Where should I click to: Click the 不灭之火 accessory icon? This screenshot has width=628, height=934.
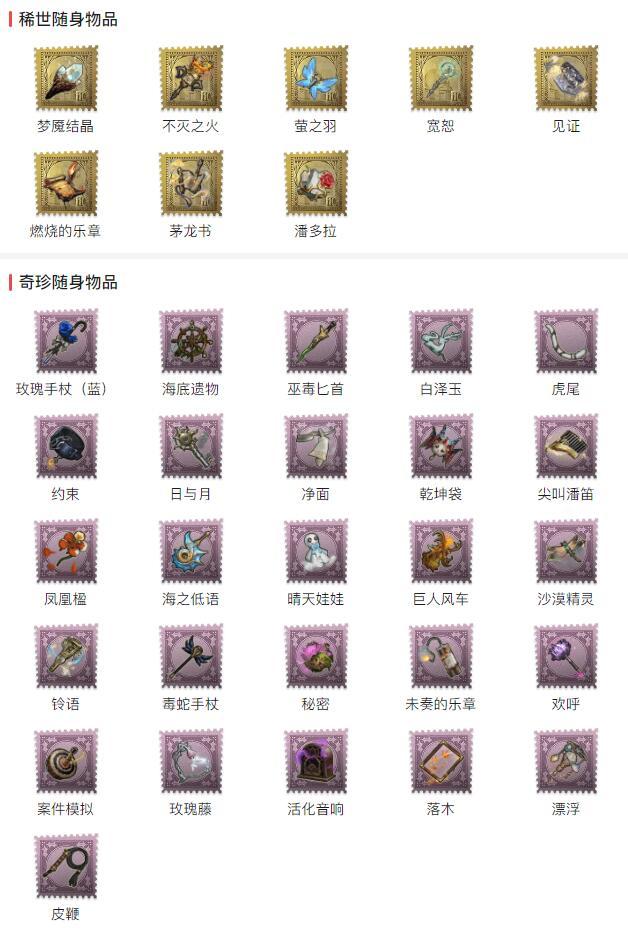191,79
